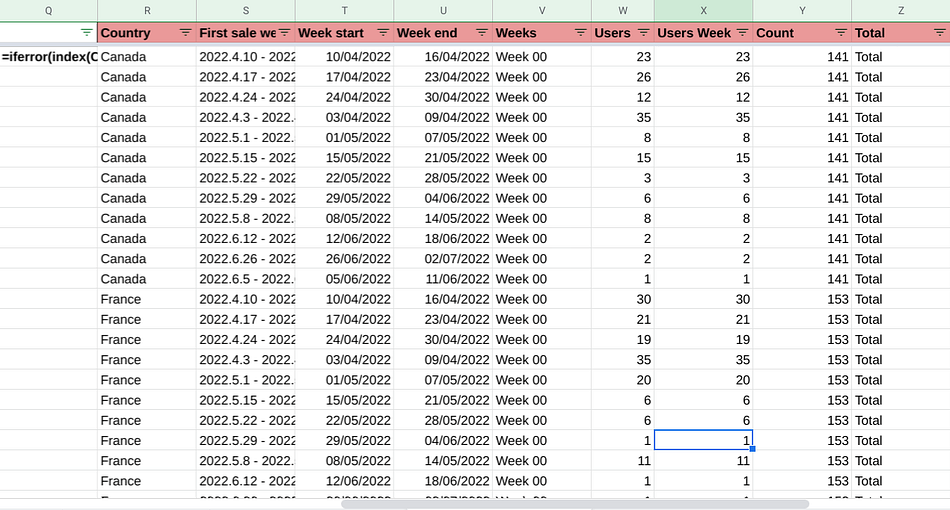Select Week end 02/07/2022 in Canada row
The width and height of the screenshot is (950, 510).
click(x=443, y=259)
